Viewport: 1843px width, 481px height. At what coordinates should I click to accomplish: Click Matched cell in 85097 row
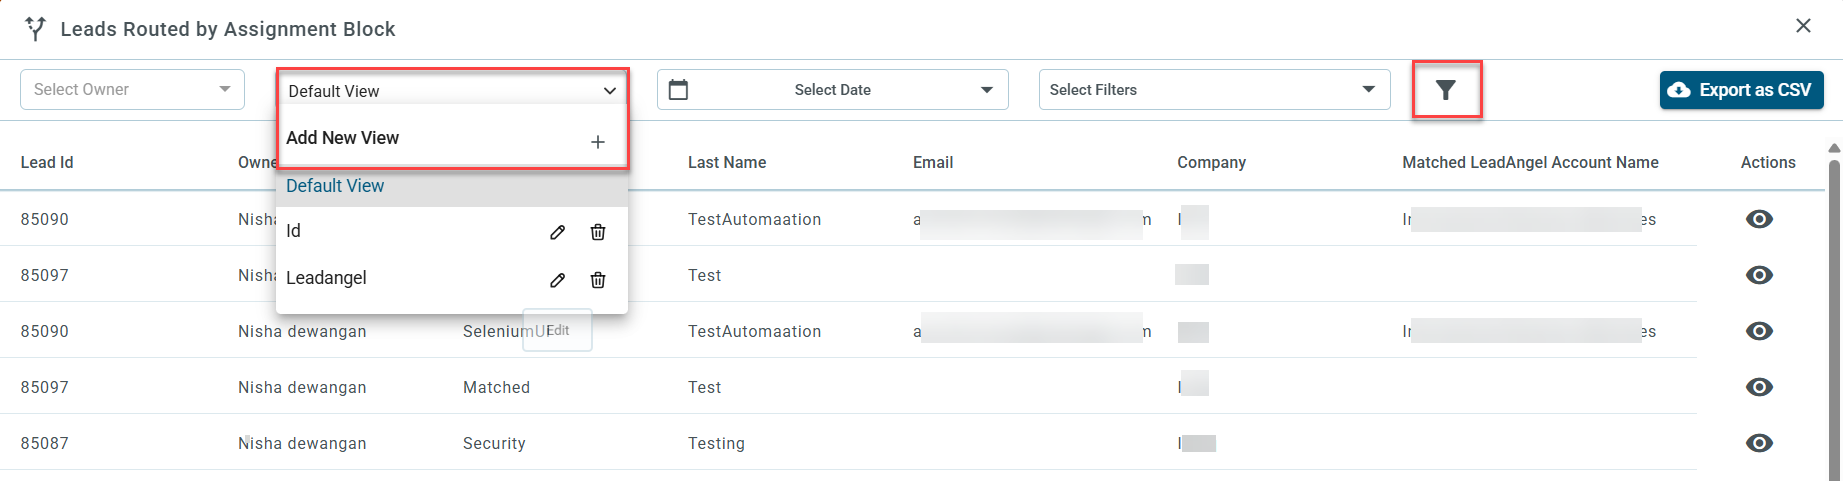(x=496, y=387)
